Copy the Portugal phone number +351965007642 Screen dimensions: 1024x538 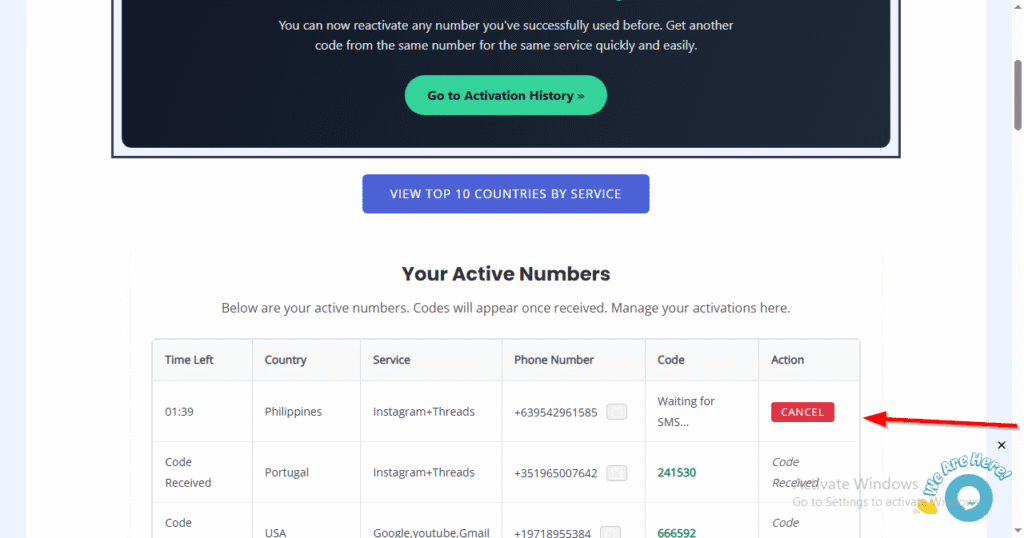tap(617, 473)
